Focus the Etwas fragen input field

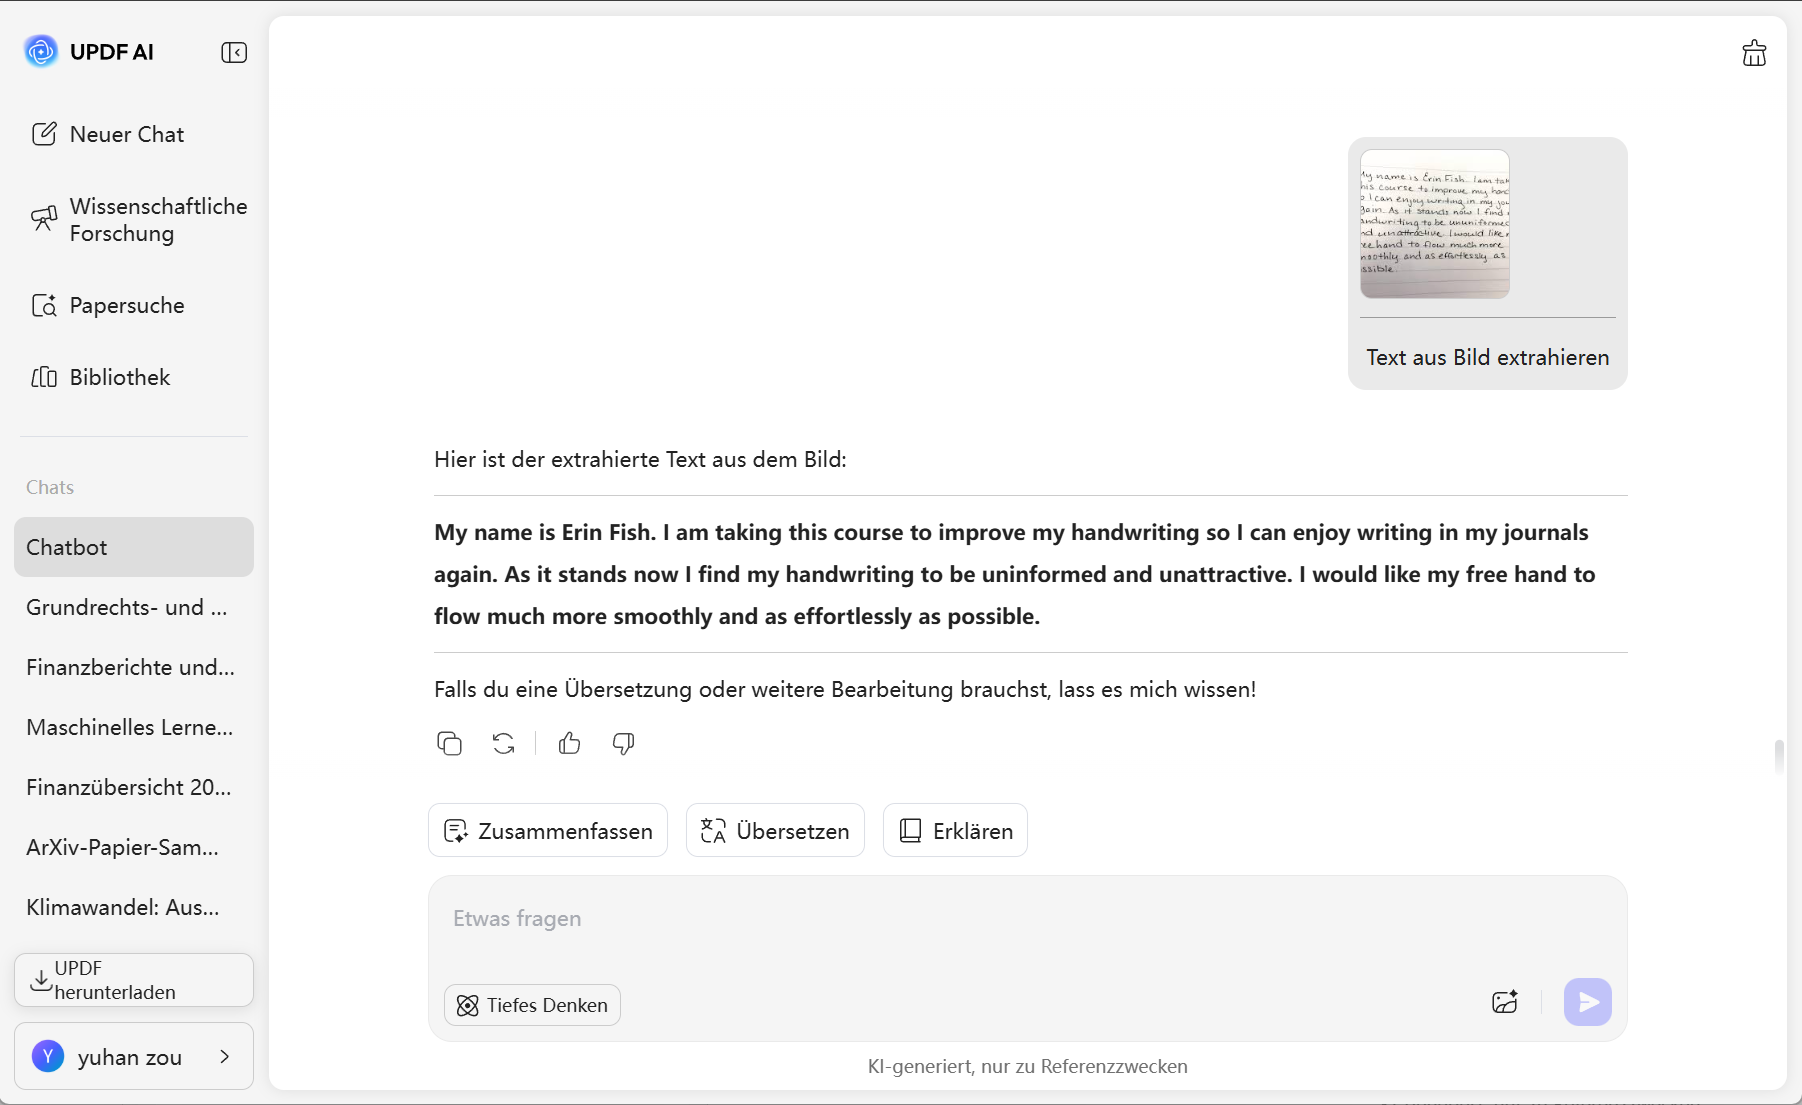pos(1027,919)
